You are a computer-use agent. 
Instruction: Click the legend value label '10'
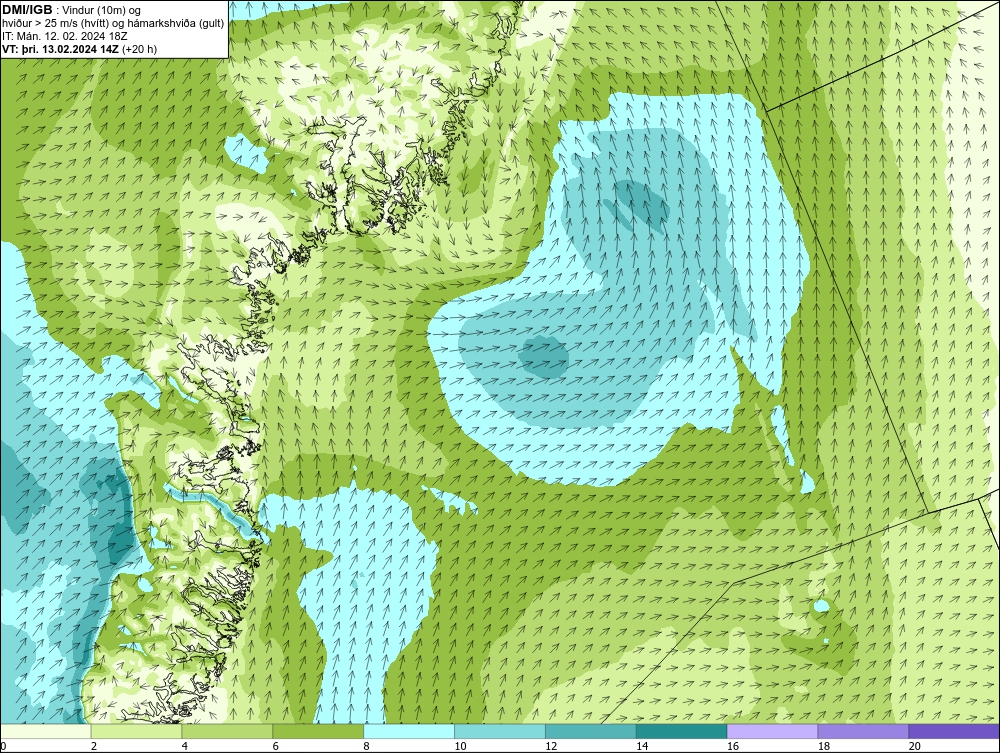click(460, 746)
